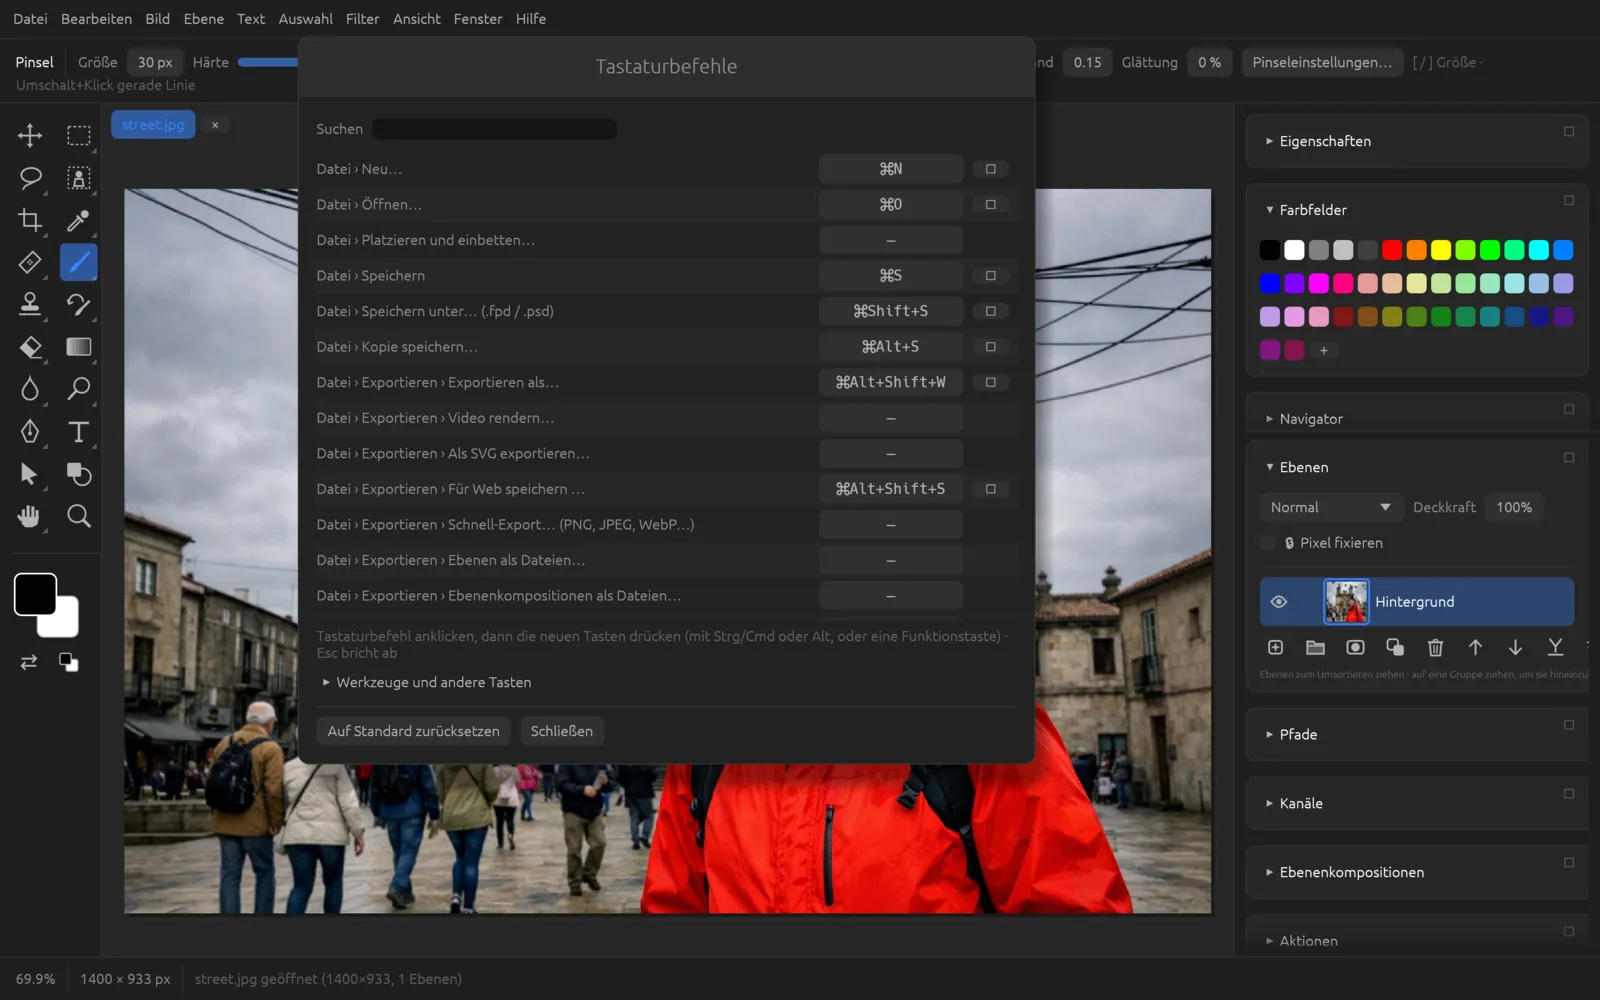The image size is (1600, 1000).
Task: Open Pinseleinstellungen… brush settings
Action: point(1322,62)
